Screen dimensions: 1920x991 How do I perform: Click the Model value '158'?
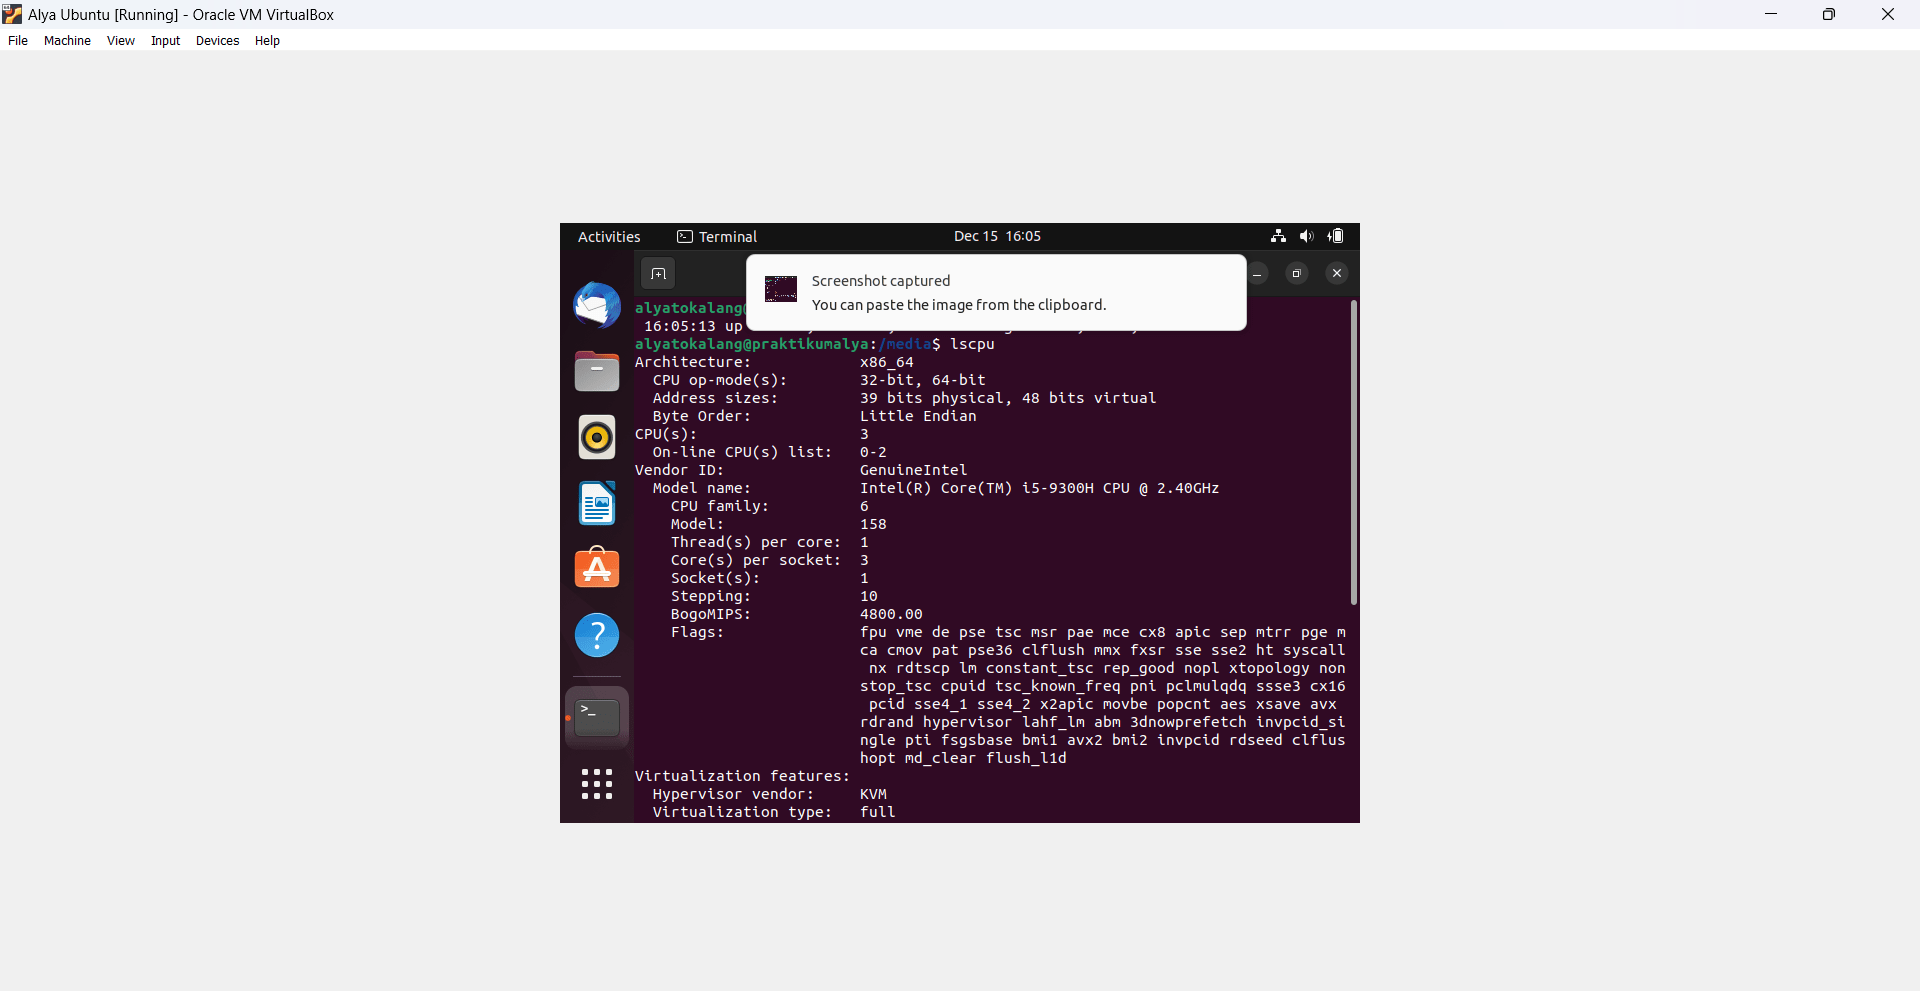point(873,524)
